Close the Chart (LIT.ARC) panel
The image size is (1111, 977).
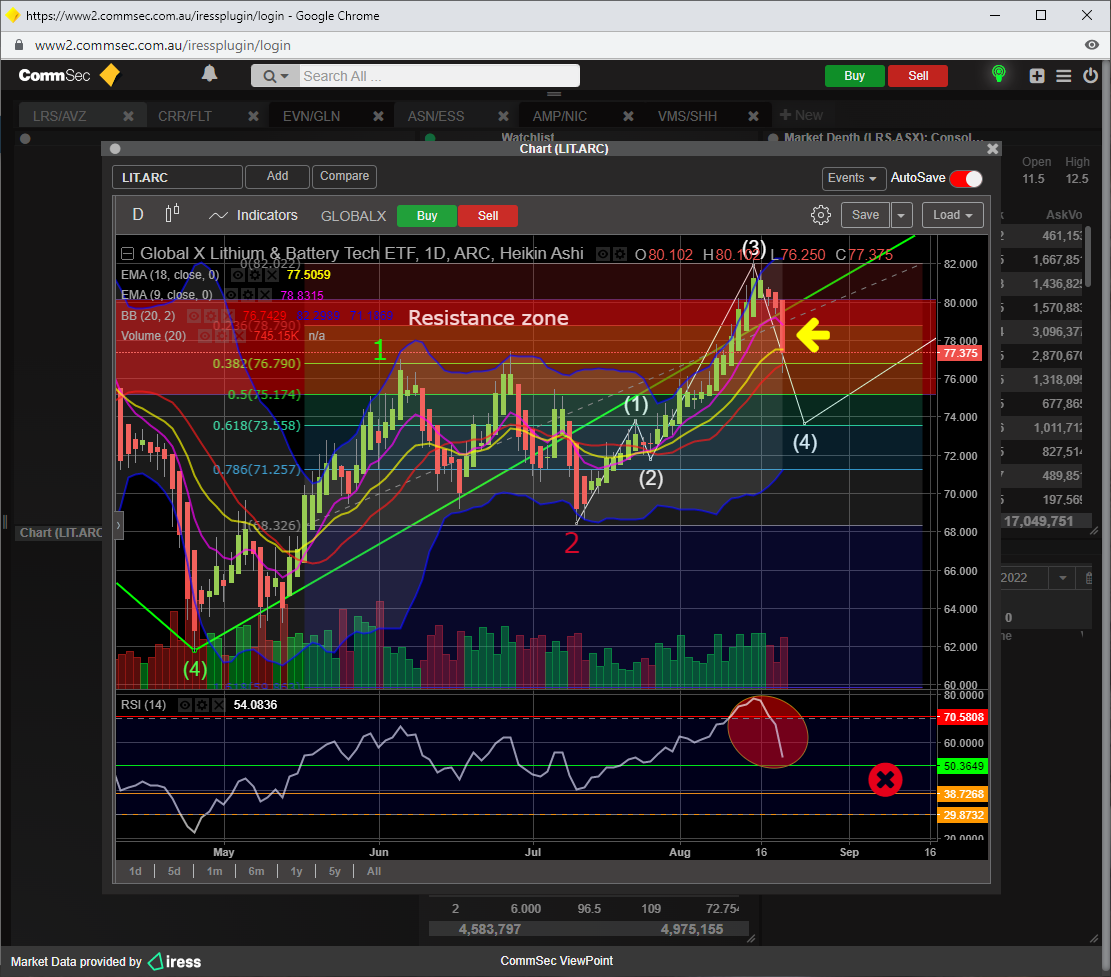(x=993, y=149)
